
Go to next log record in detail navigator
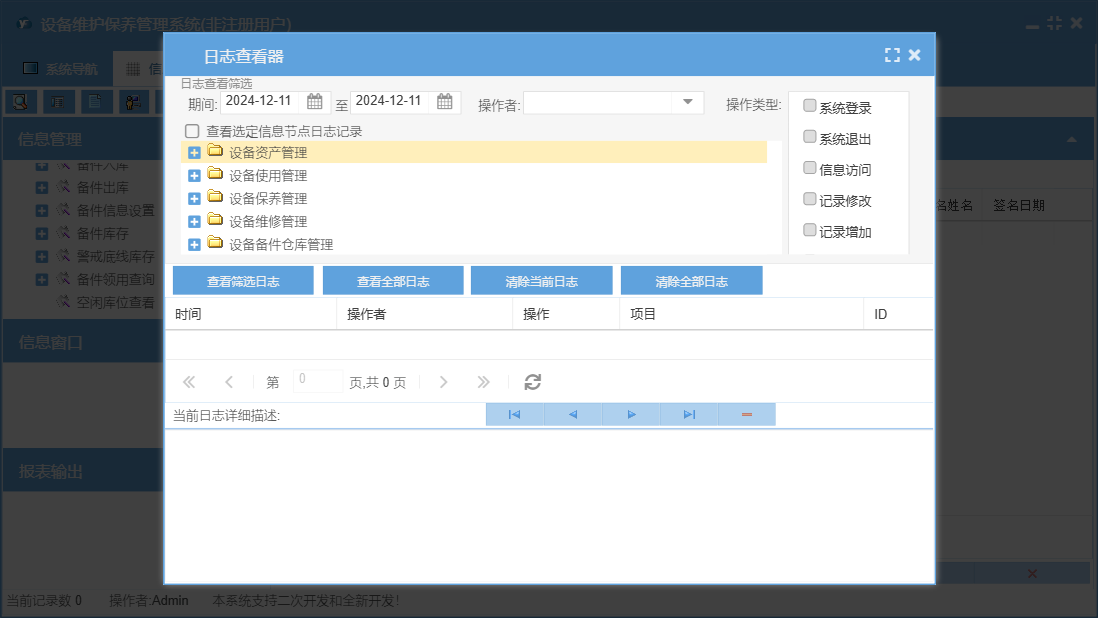tap(631, 414)
